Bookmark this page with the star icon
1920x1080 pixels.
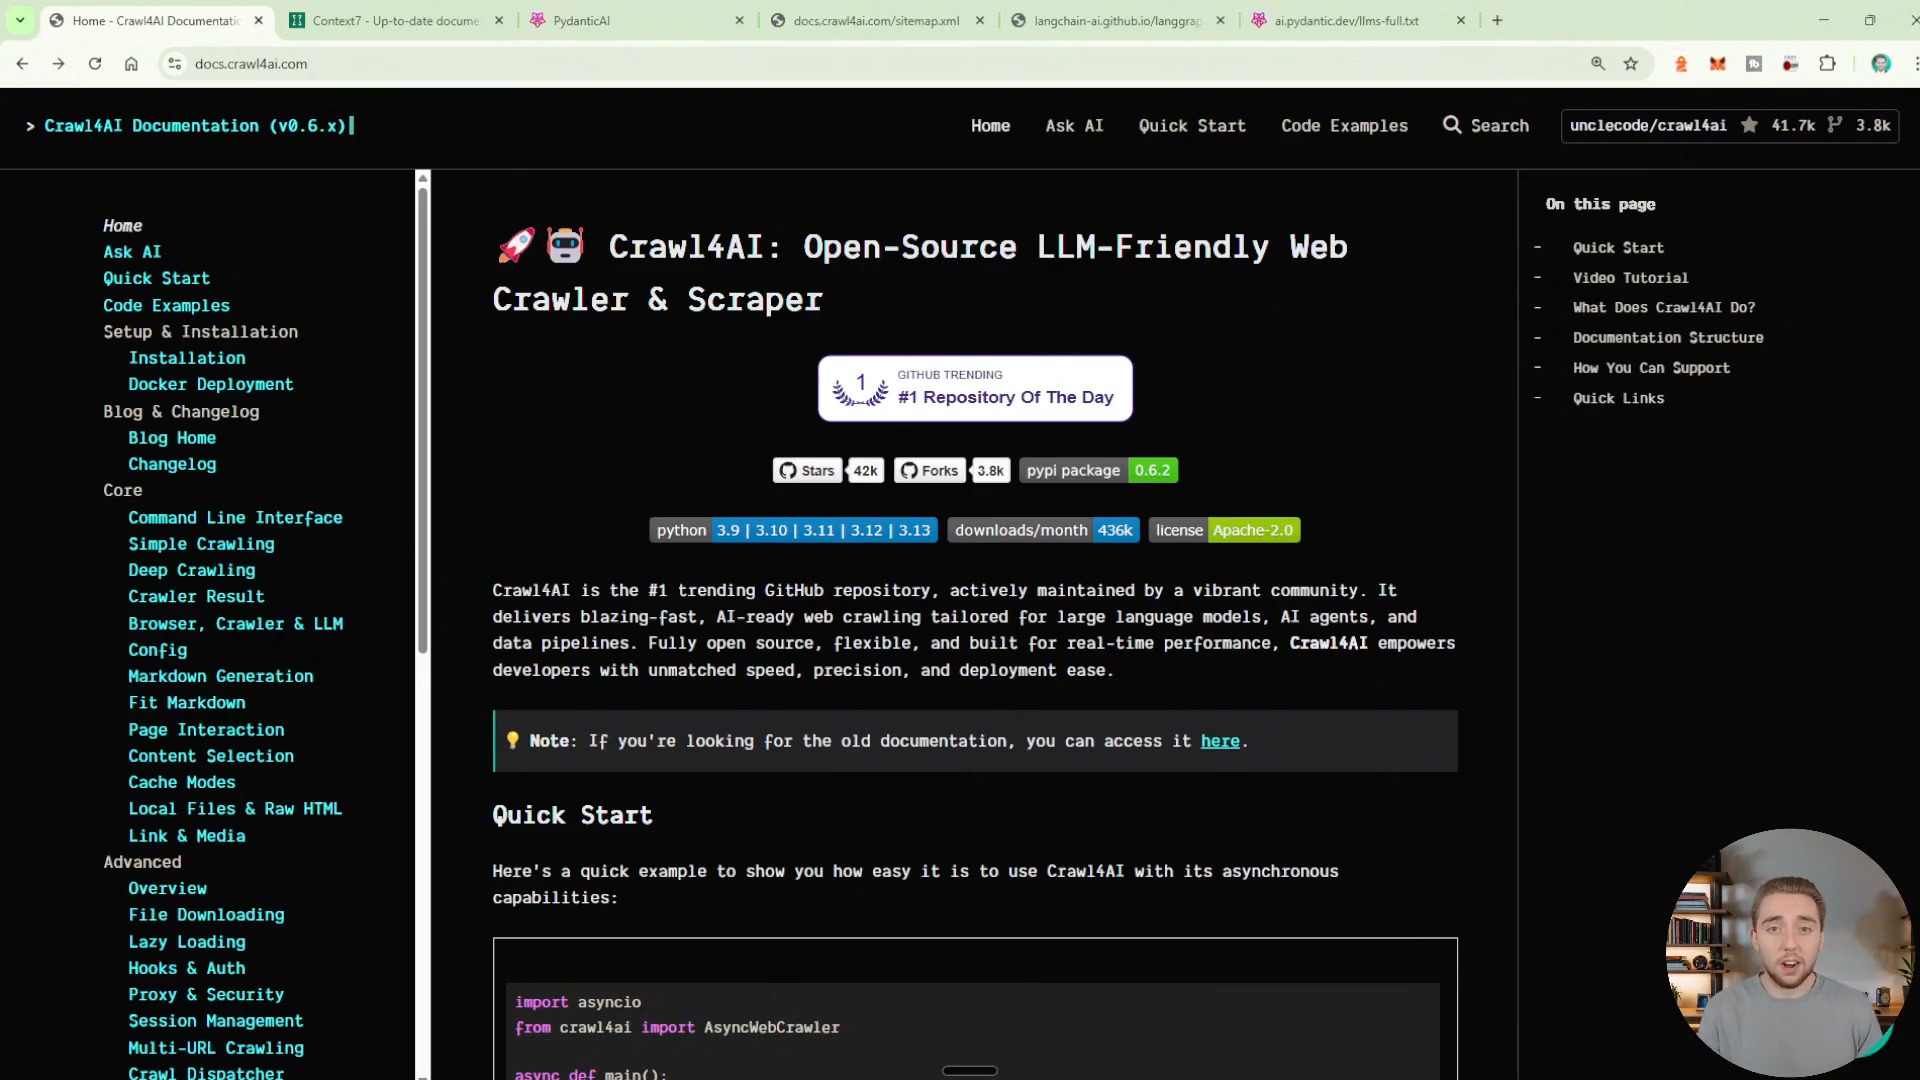pos(1631,64)
